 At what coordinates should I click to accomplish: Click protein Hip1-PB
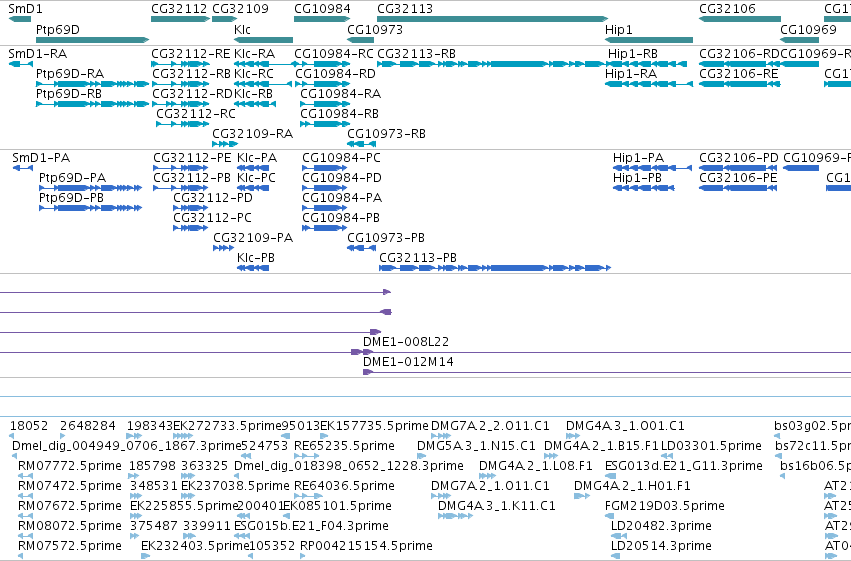(x=637, y=178)
